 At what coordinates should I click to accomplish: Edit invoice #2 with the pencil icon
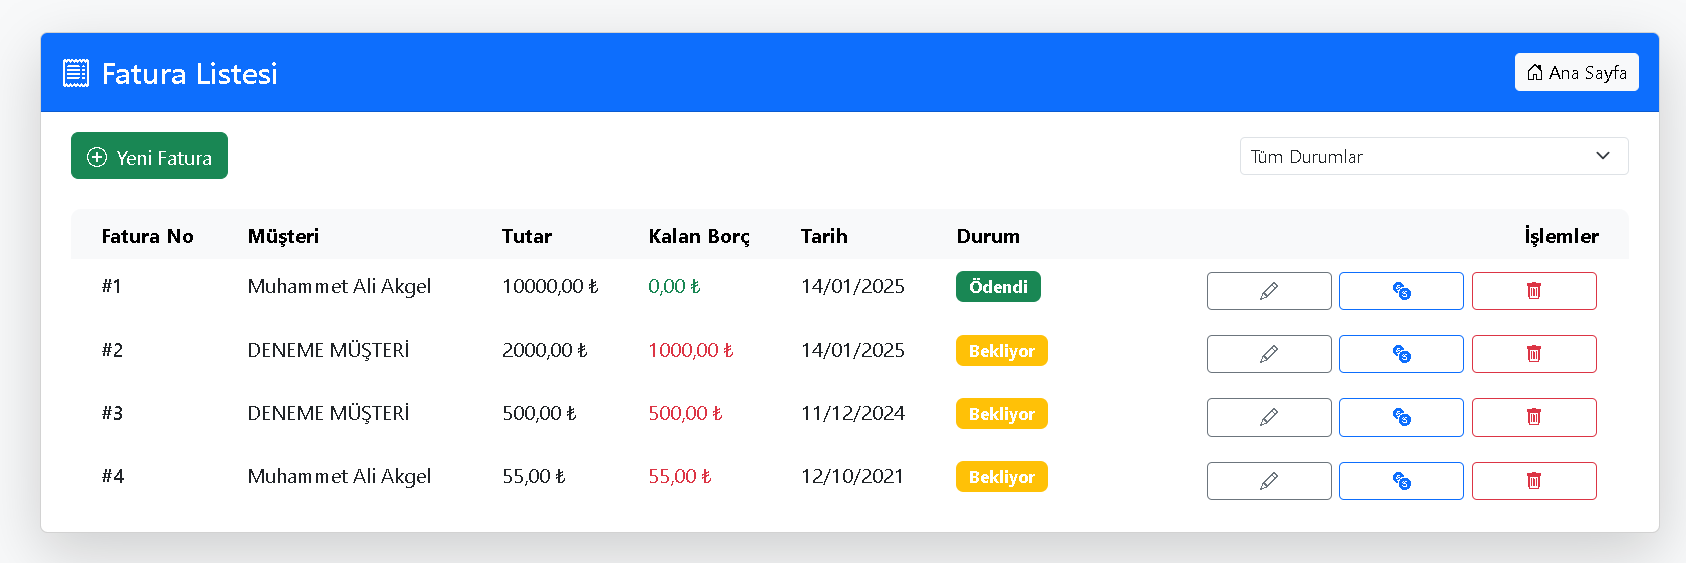point(1268,354)
